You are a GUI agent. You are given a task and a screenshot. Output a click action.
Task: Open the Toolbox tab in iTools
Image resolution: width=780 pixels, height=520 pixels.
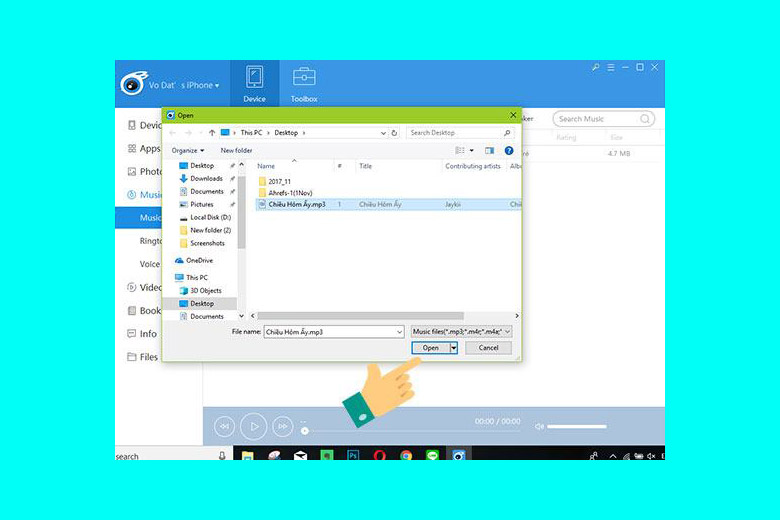click(304, 83)
